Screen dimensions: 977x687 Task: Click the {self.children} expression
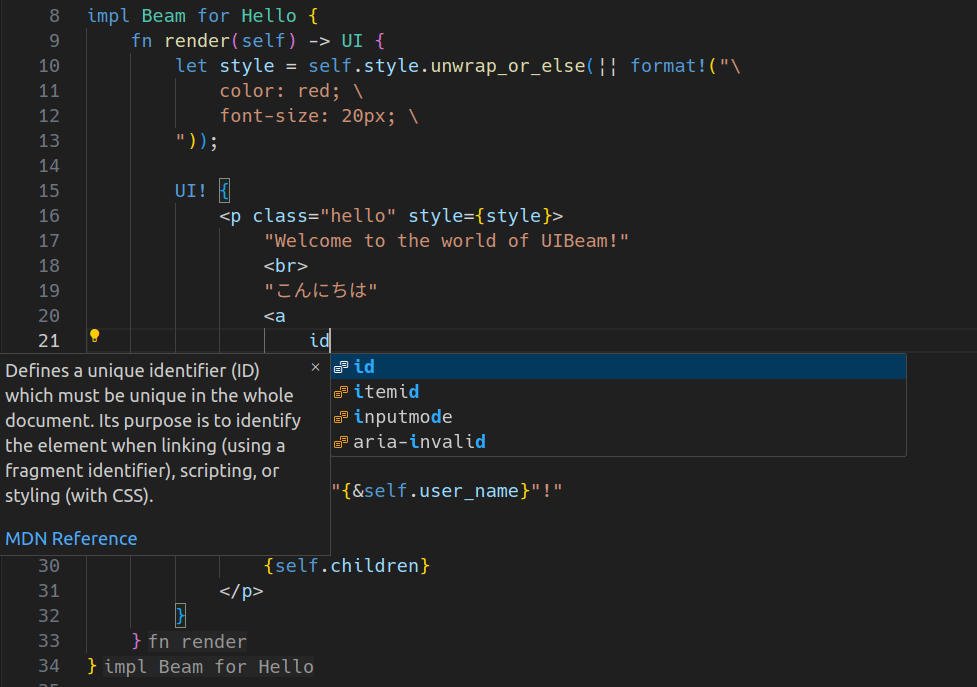pyautogui.click(x=346, y=566)
